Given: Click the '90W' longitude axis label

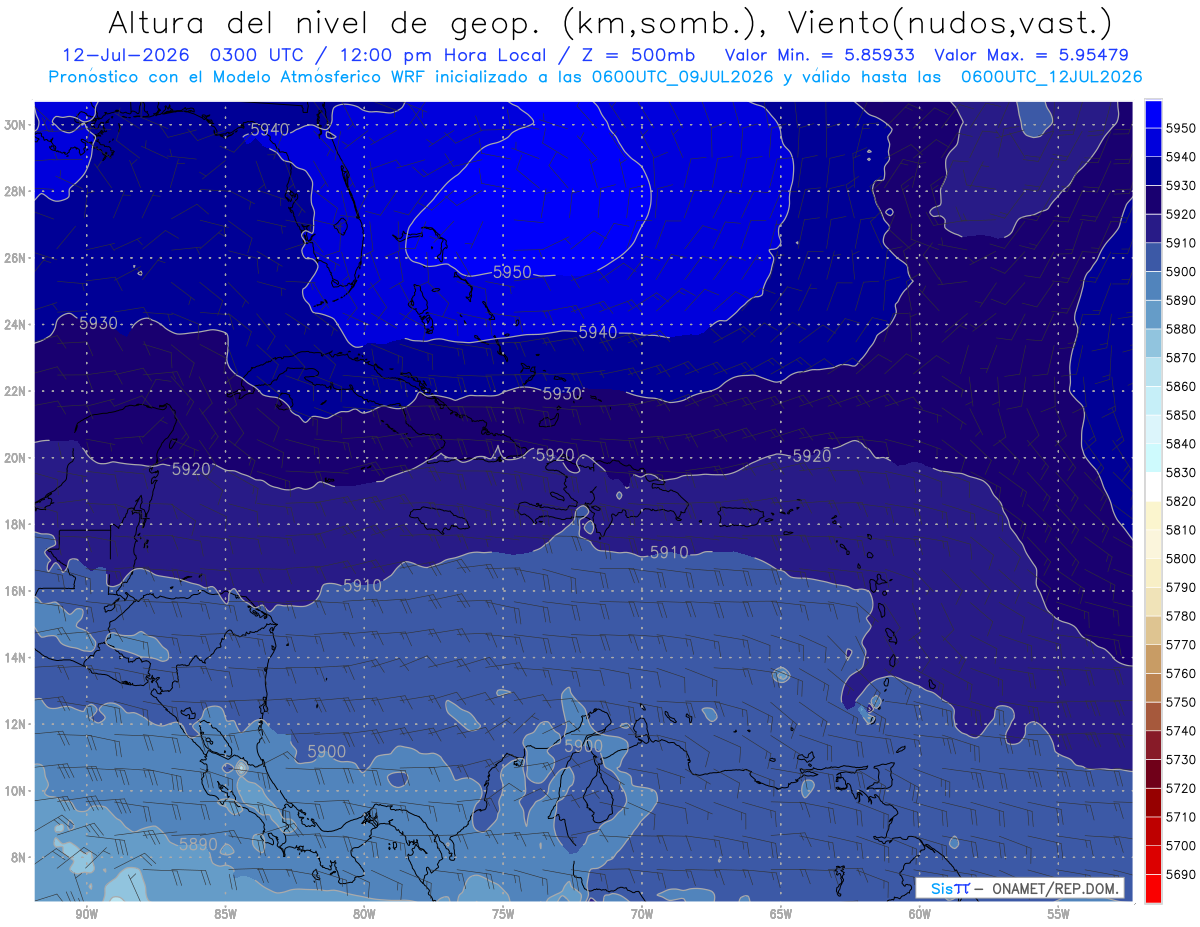Looking at the screenshot, I should tap(86, 914).
